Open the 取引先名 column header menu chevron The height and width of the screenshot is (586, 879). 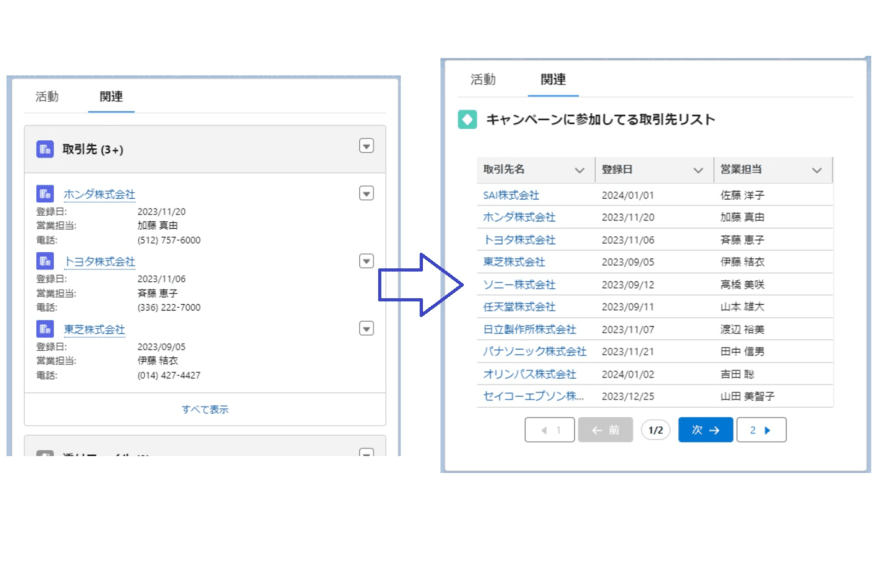point(580,170)
